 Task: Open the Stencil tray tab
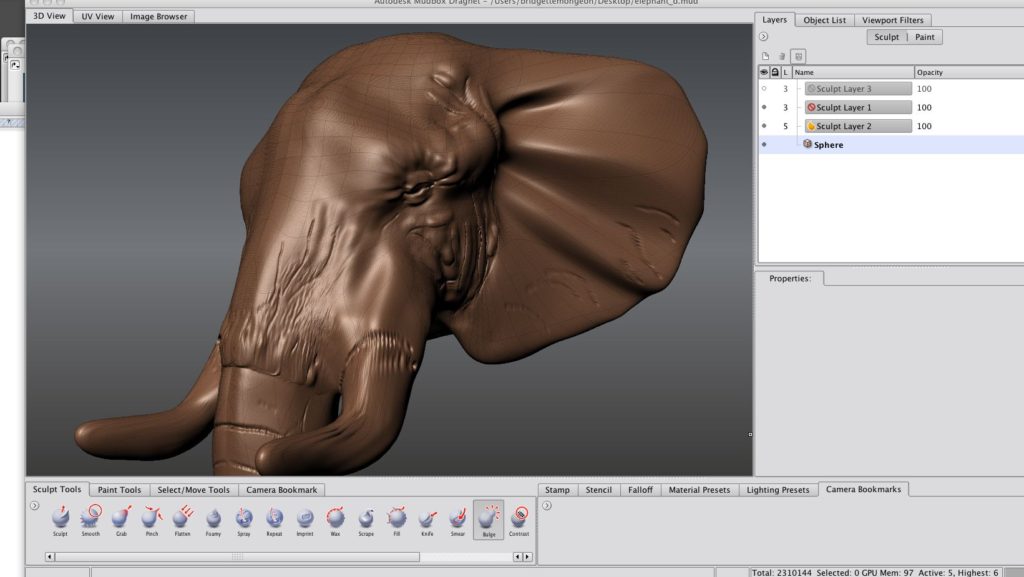[598, 490]
